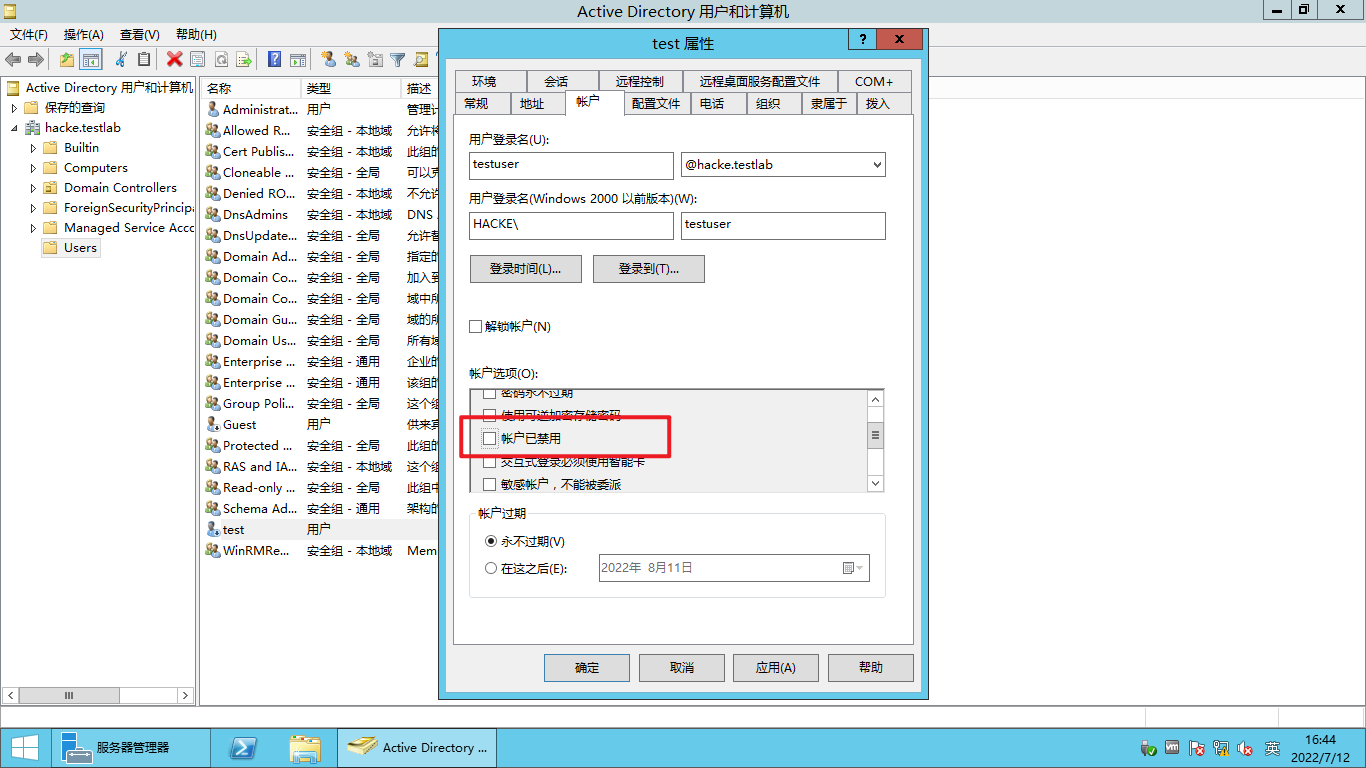This screenshot has width=1366, height=768.
Task: Expand the Domain Controllers tree node
Action: pyautogui.click(x=33, y=188)
